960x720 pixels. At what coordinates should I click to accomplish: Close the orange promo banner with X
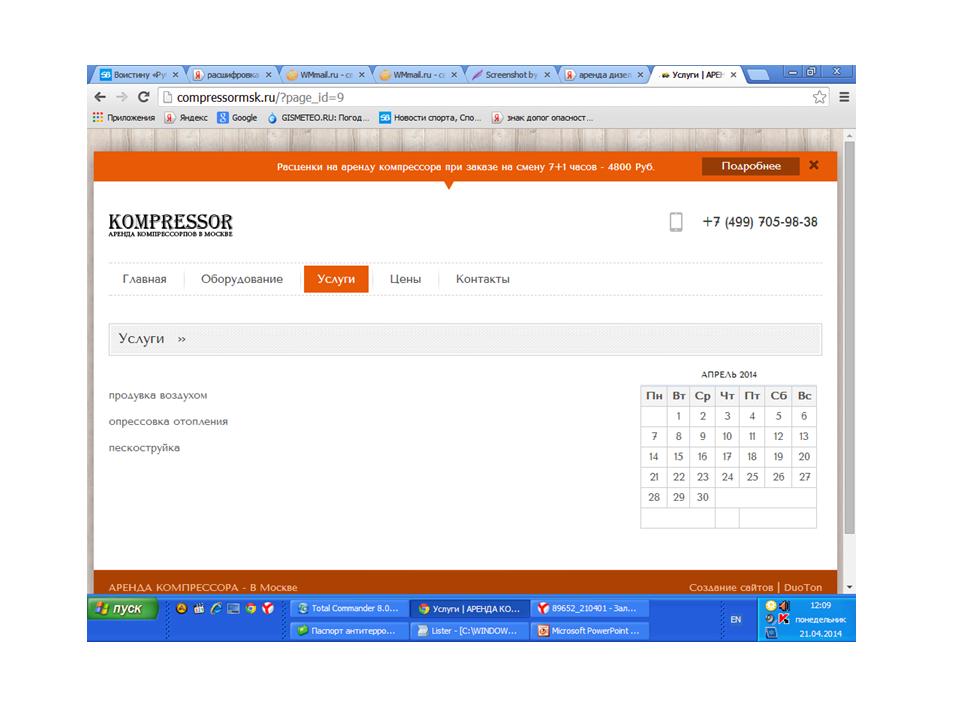(x=814, y=165)
